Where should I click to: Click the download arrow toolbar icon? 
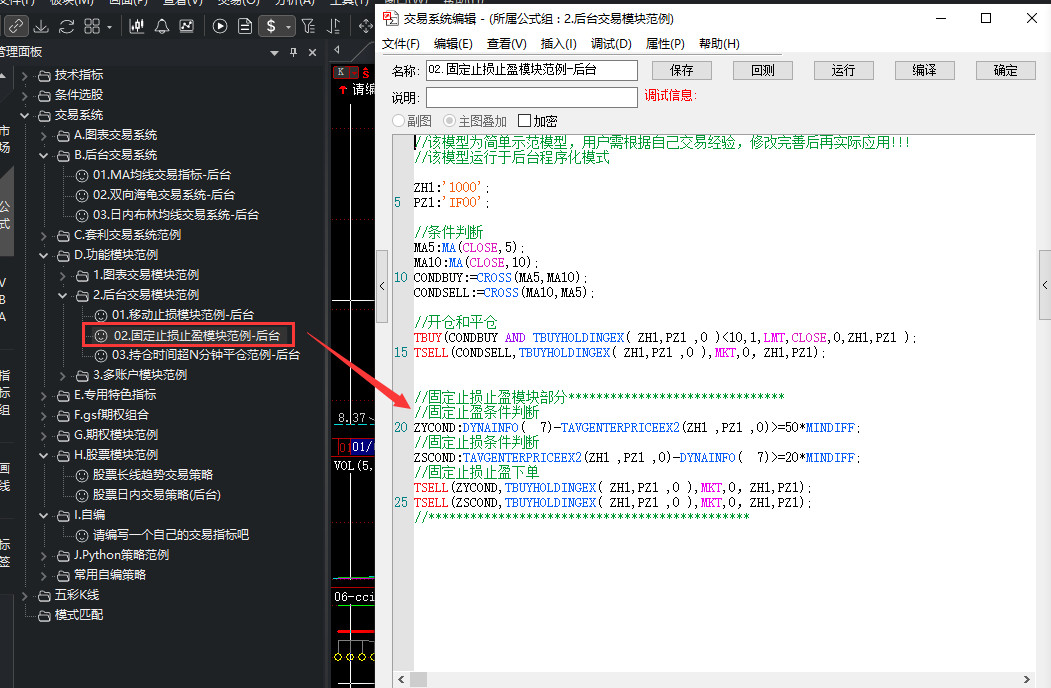pos(41,26)
